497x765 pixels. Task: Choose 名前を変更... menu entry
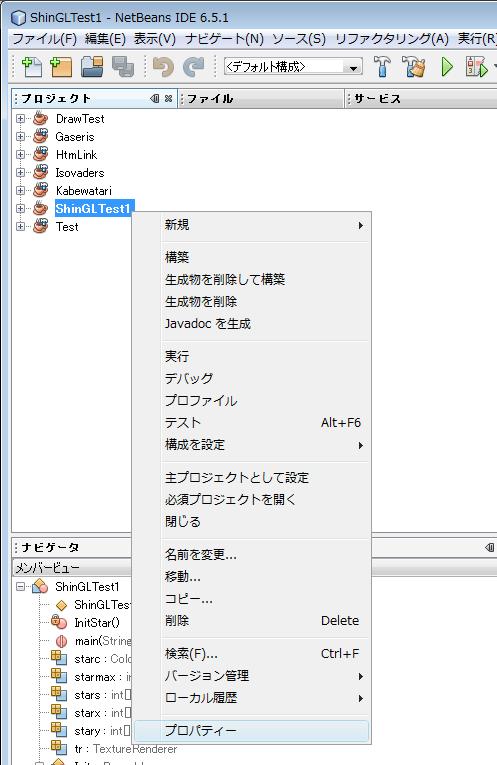pyautogui.click(x=252, y=554)
